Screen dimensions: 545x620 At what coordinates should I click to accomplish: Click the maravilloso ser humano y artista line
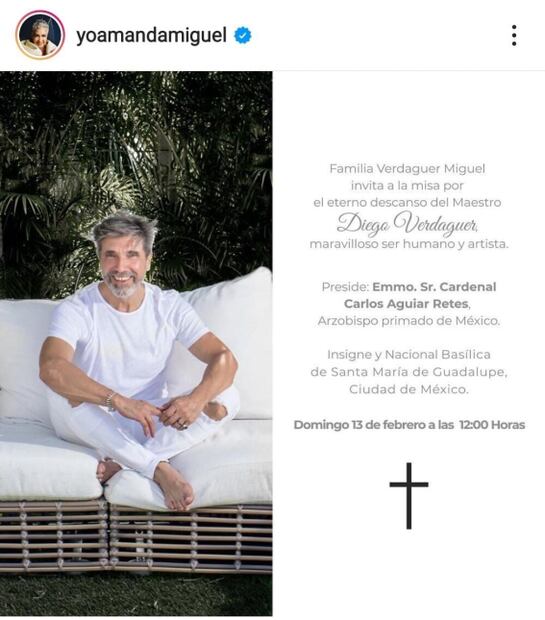click(x=409, y=244)
